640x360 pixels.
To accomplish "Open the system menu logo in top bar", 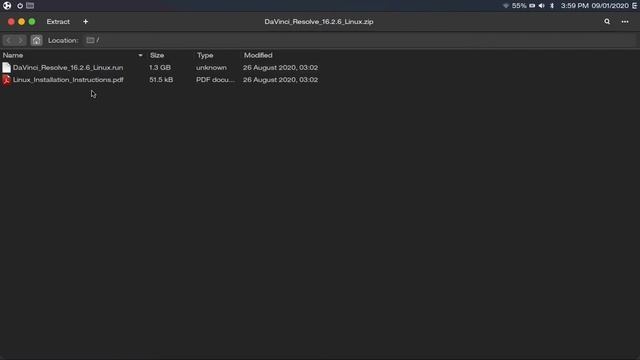I will [7, 6].
